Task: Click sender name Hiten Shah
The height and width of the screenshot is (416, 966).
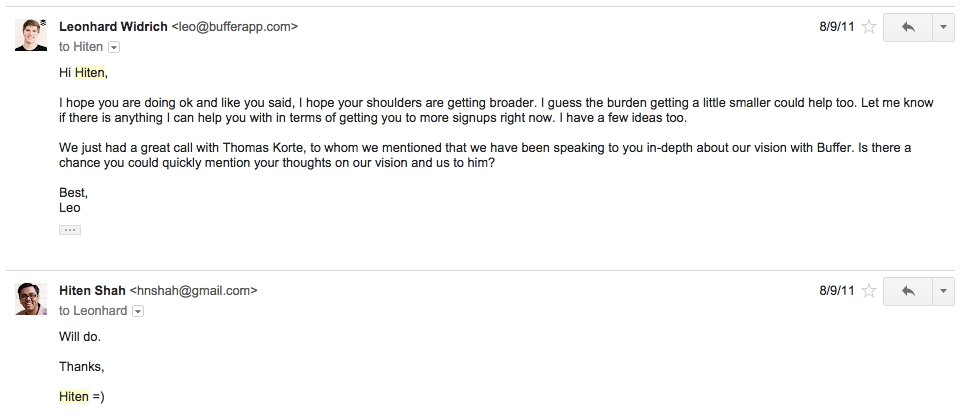Action: [x=92, y=290]
